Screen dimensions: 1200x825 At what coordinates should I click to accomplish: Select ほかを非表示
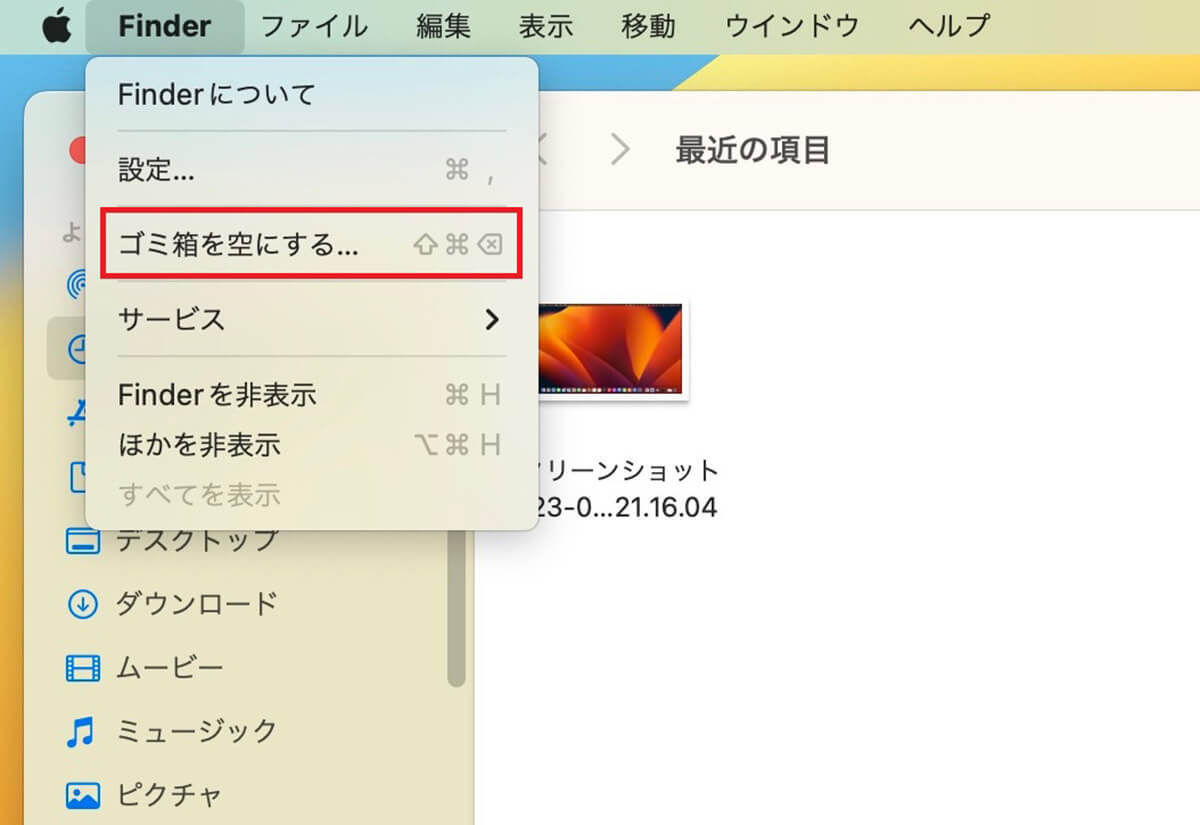(312, 444)
